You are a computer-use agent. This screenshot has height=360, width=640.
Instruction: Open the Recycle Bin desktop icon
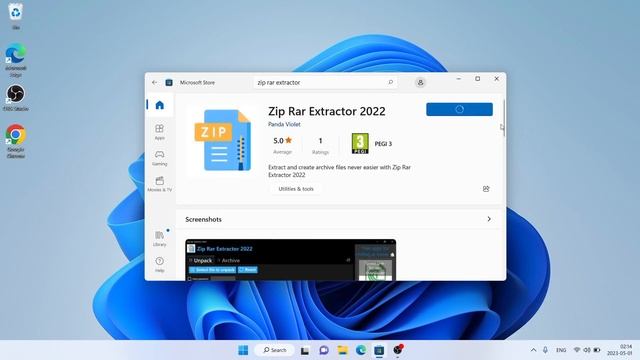[16, 16]
